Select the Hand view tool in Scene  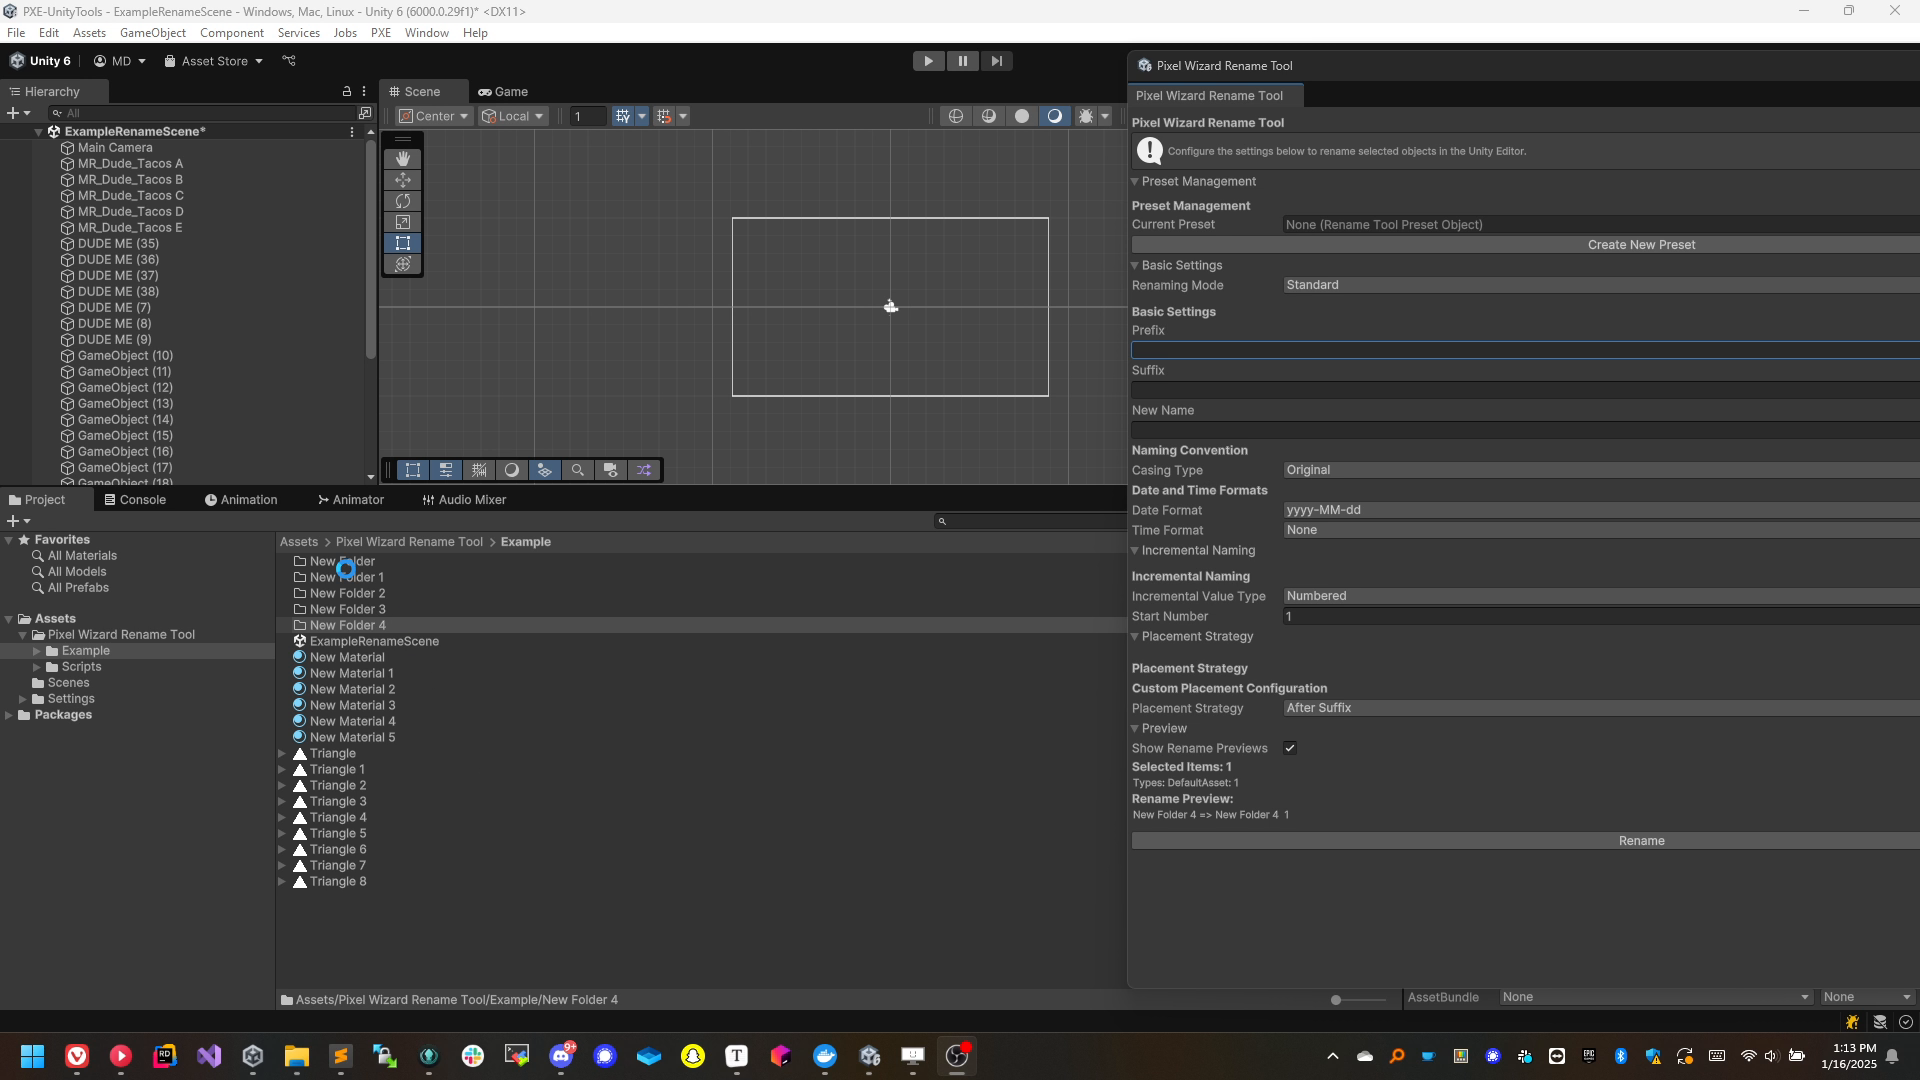coord(403,159)
